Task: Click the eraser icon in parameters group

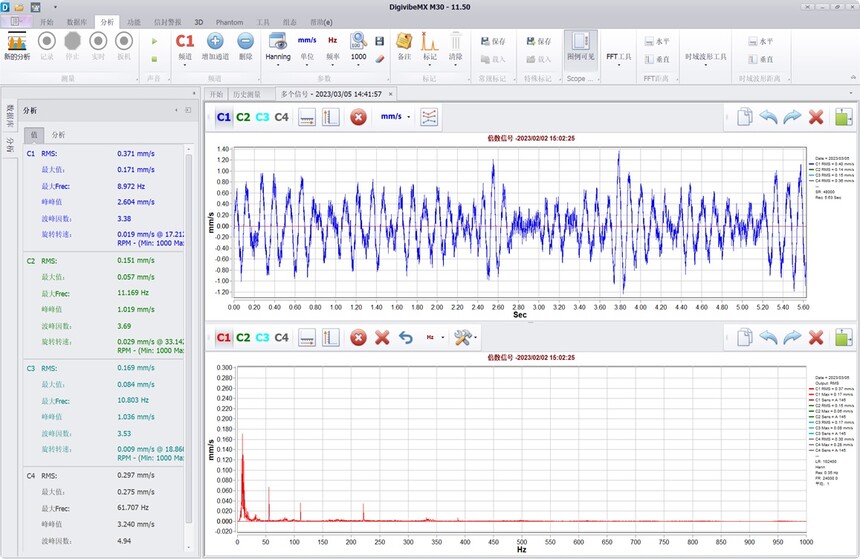Action: [x=380, y=58]
